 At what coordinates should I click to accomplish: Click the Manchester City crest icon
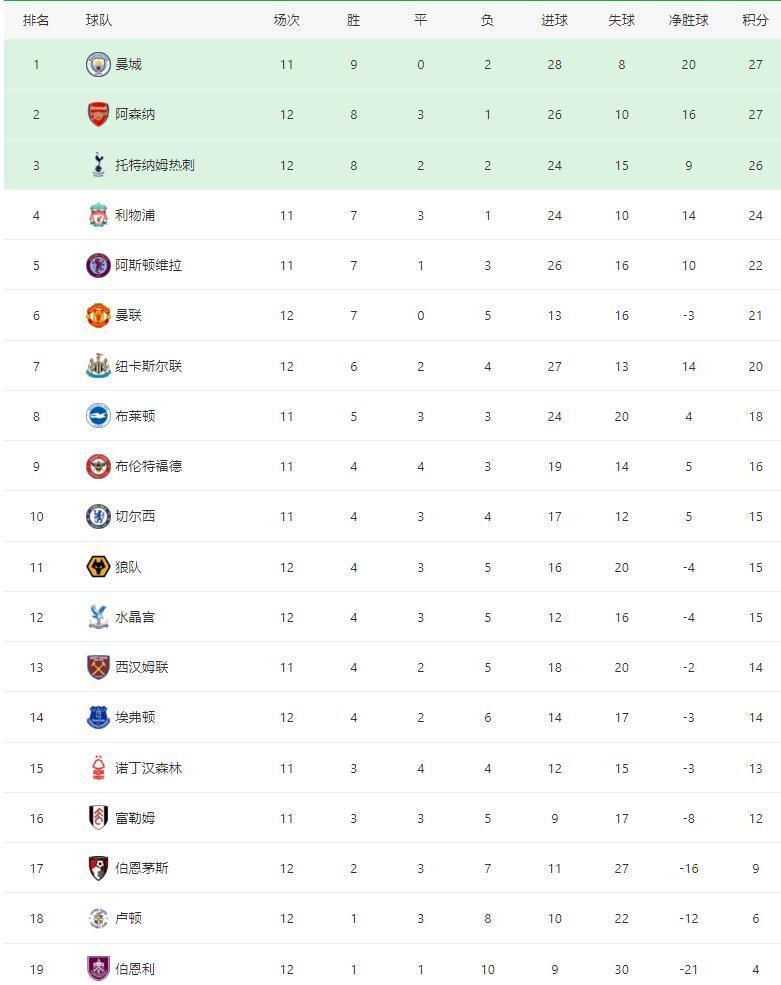click(98, 64)
